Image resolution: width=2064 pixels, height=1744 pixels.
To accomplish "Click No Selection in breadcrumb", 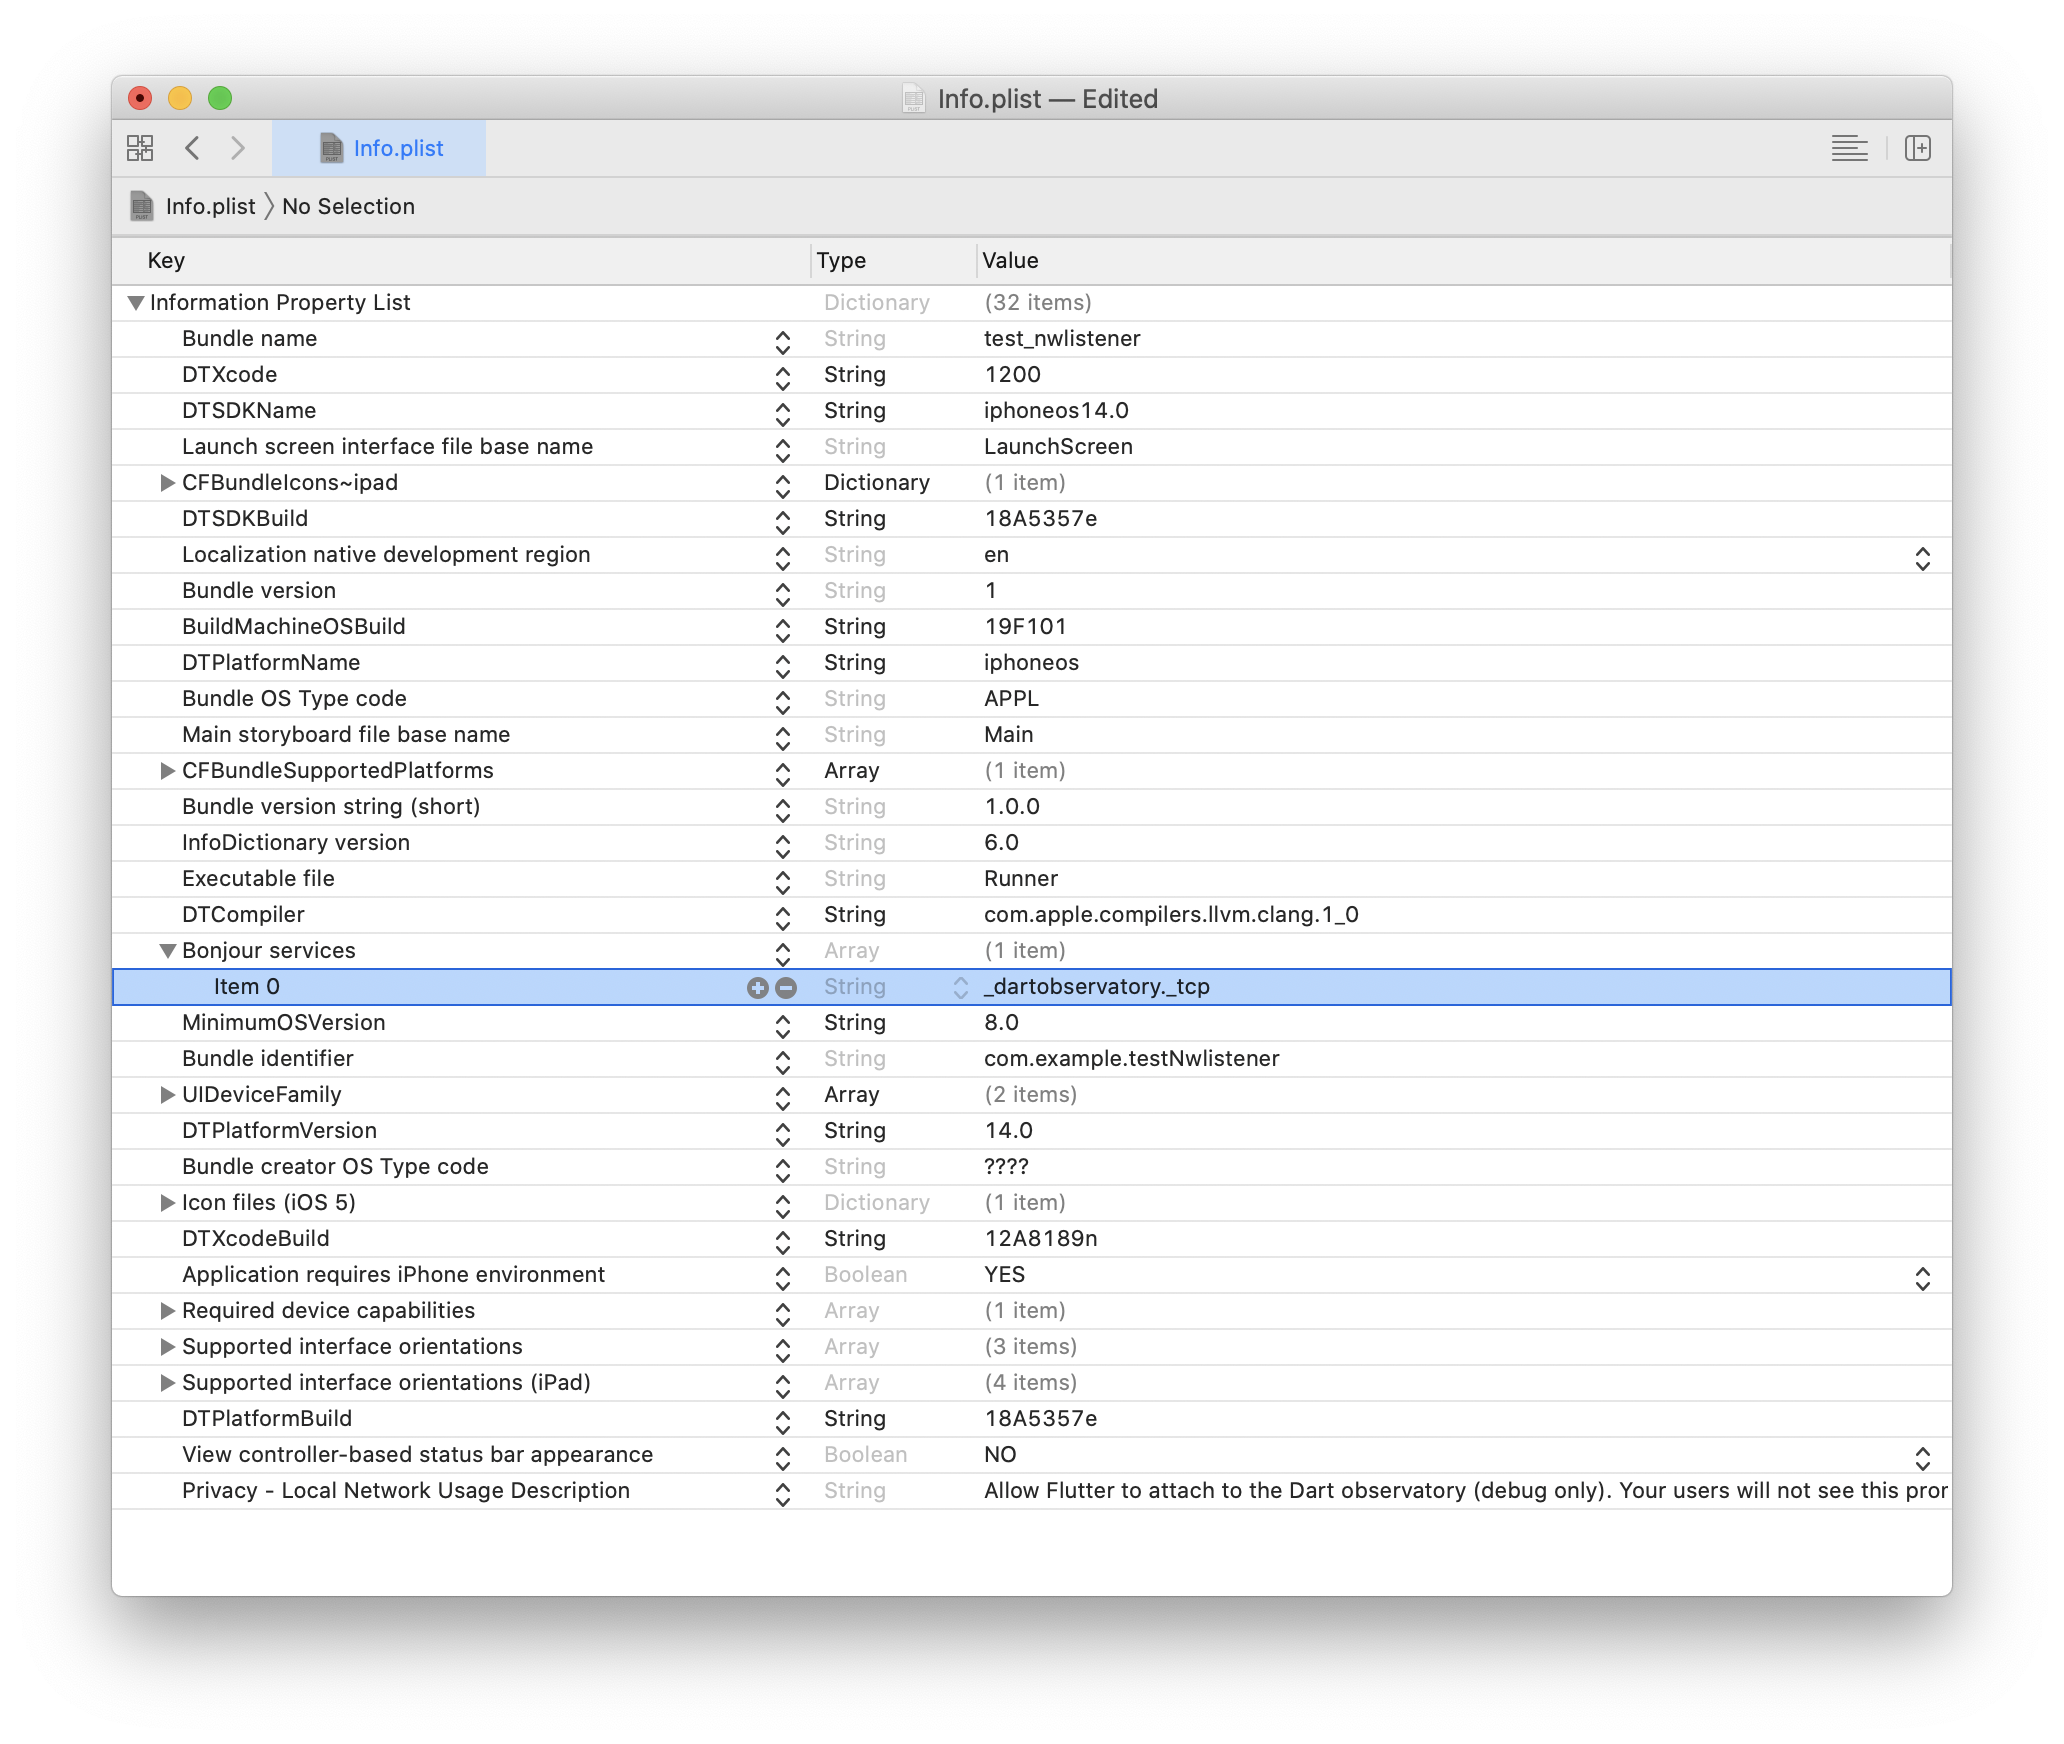I will click(348, 206).
